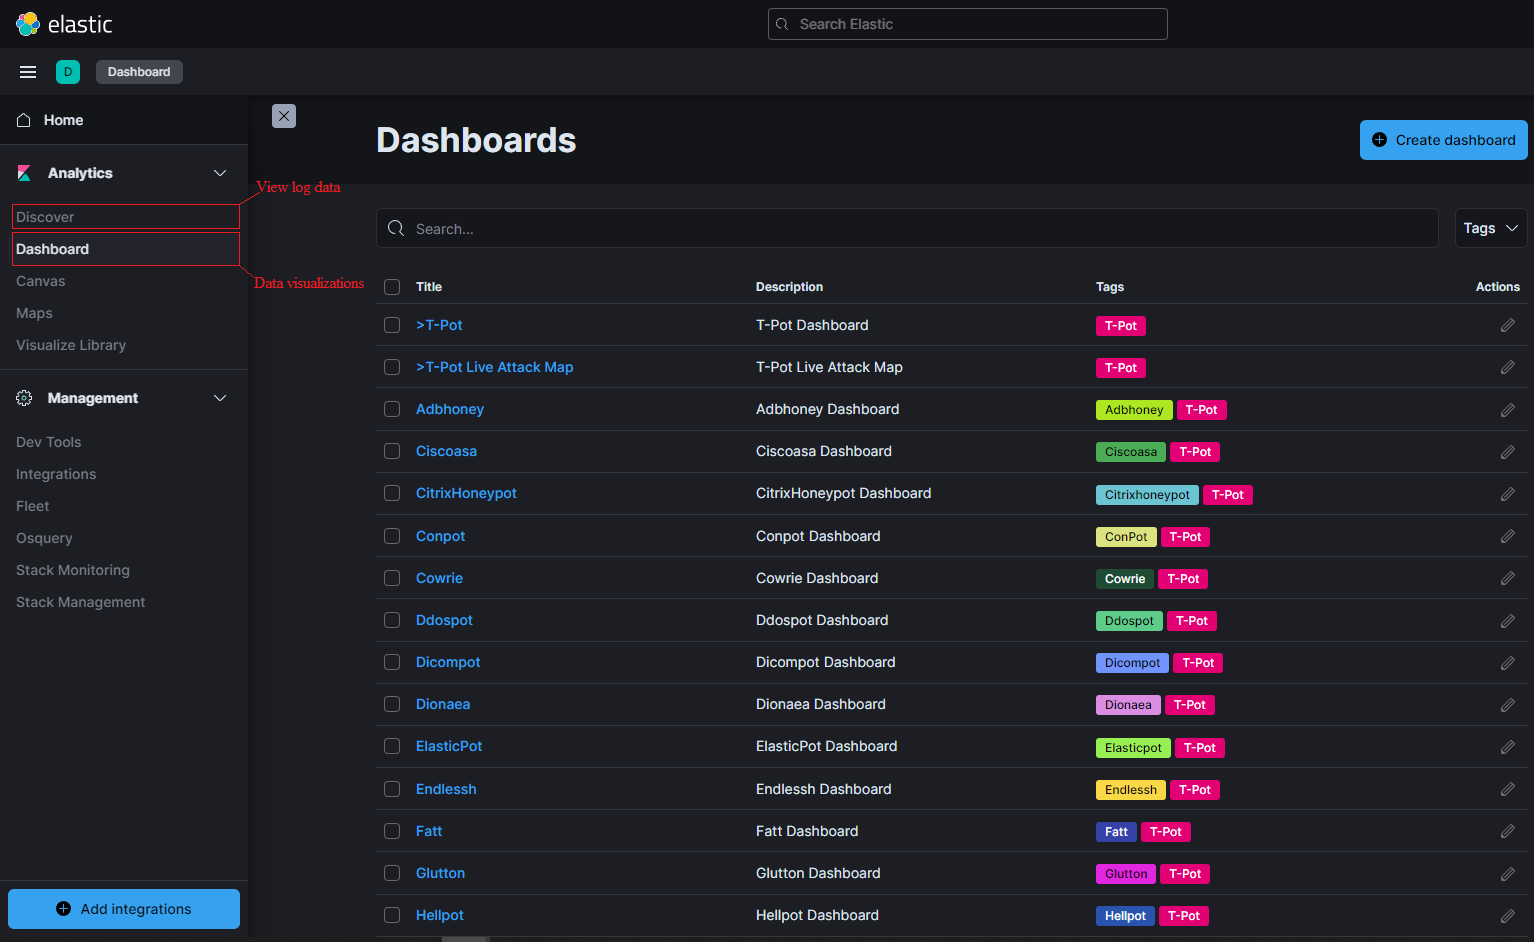1534x942 pixels.
Task: Click the Create dashboard button
Action: pyautogui.click(x=1443, y=140)
